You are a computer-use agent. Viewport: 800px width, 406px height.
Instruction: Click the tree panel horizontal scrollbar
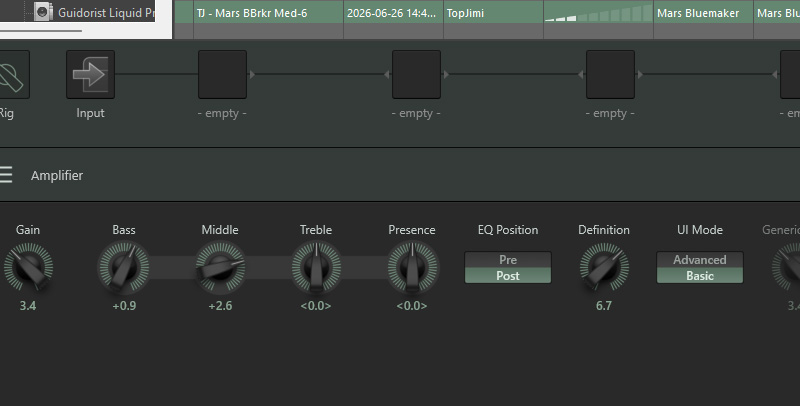41,31
